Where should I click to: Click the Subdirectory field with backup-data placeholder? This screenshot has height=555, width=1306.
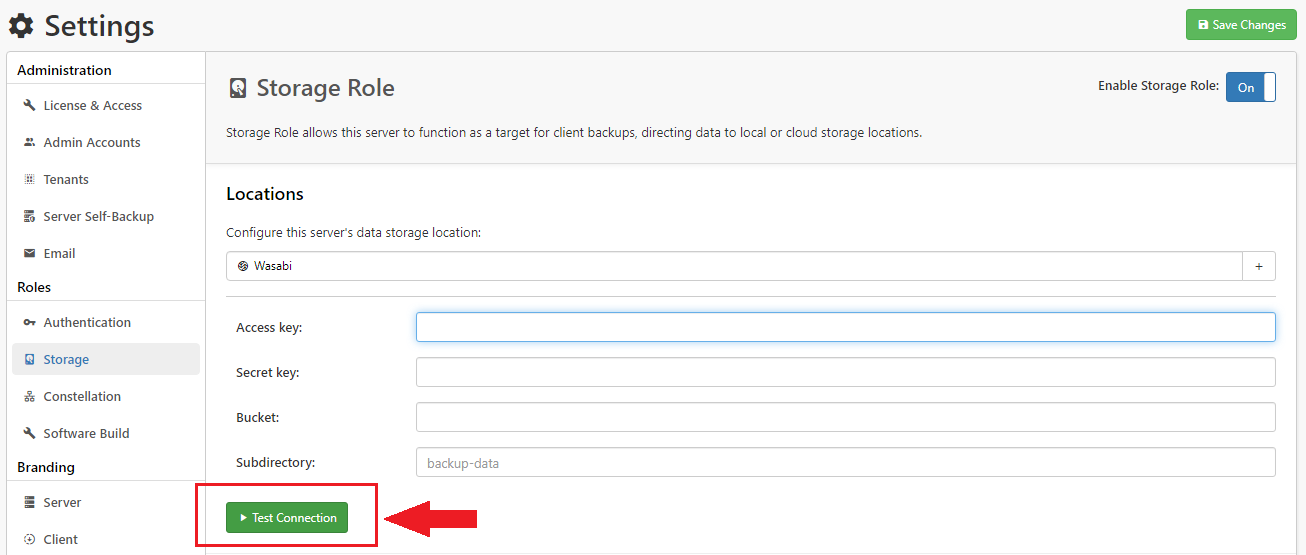point(845,462)
